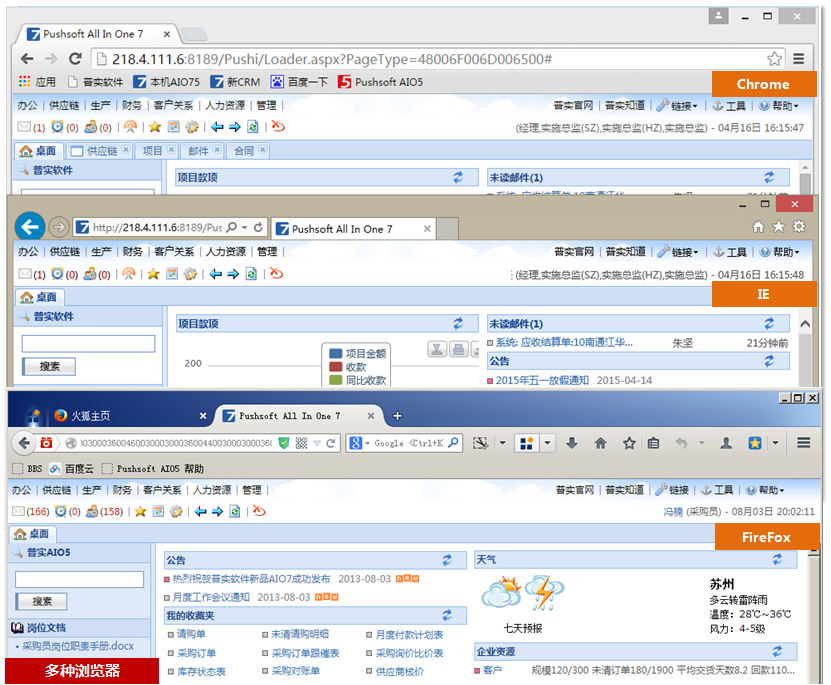The height and width of the screenshot is (685, 831).
Task: Toggle the 收款 red legend swatch
Action: coord(335,367)
